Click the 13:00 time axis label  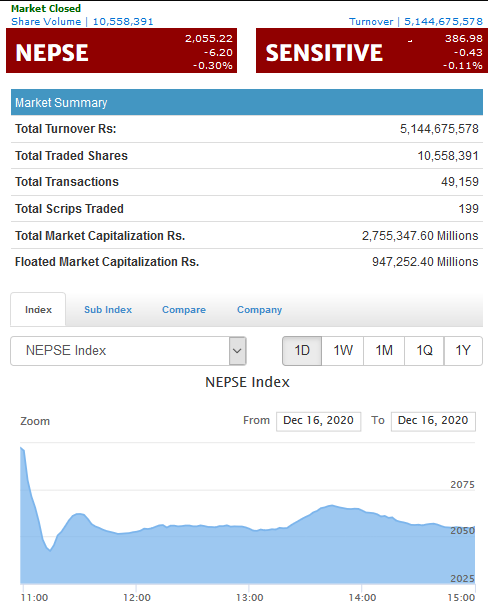click(250, 598)
